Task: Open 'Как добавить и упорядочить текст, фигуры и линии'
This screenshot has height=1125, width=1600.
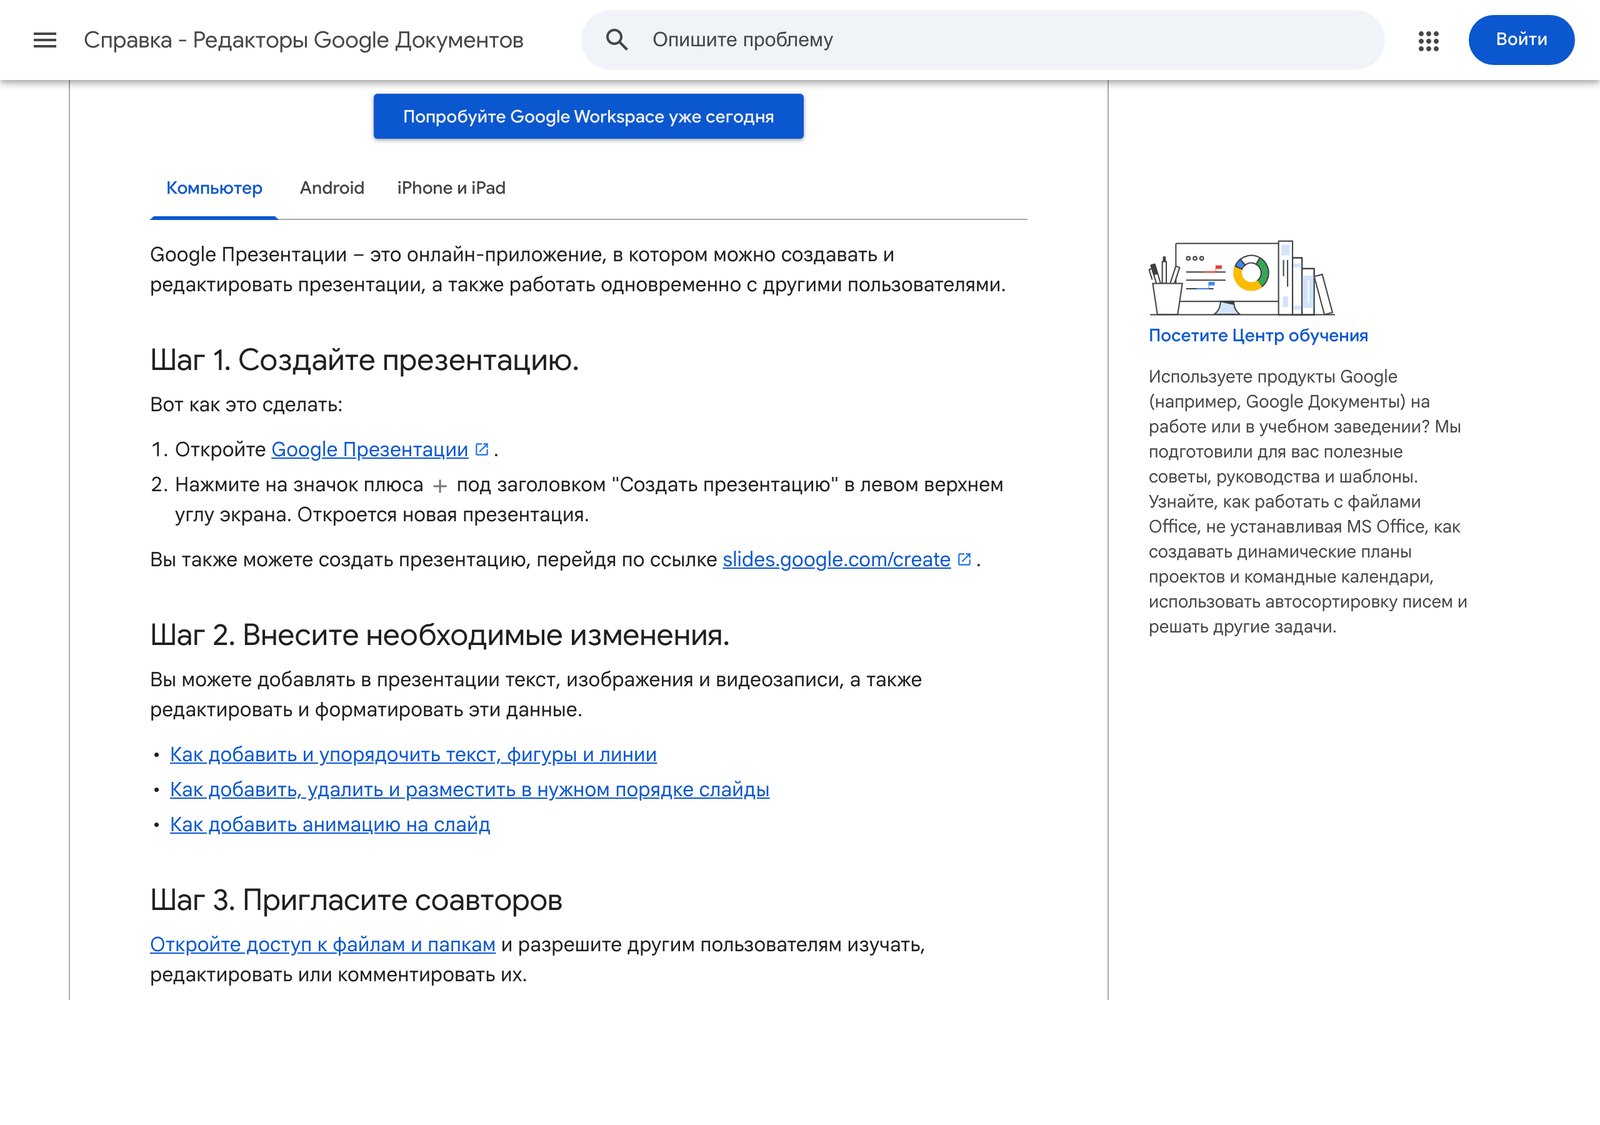Action: coord(413,754)
